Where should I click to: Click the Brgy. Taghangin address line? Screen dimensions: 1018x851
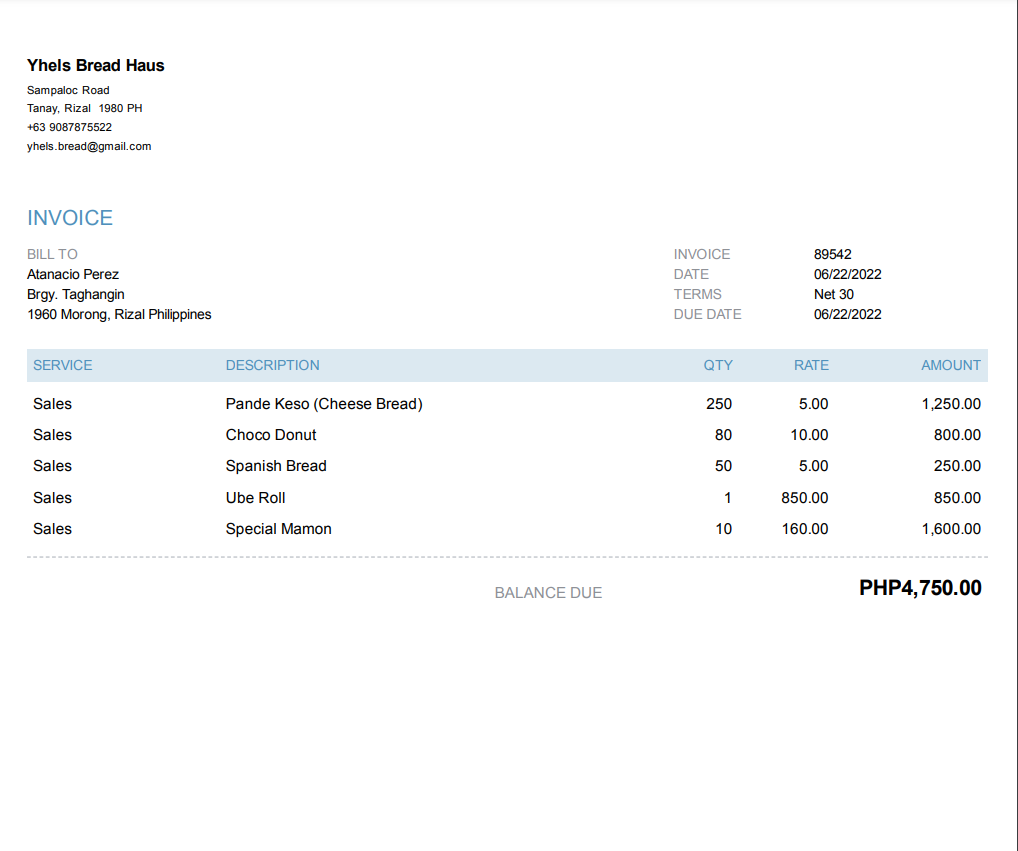(x=75, y=295)
